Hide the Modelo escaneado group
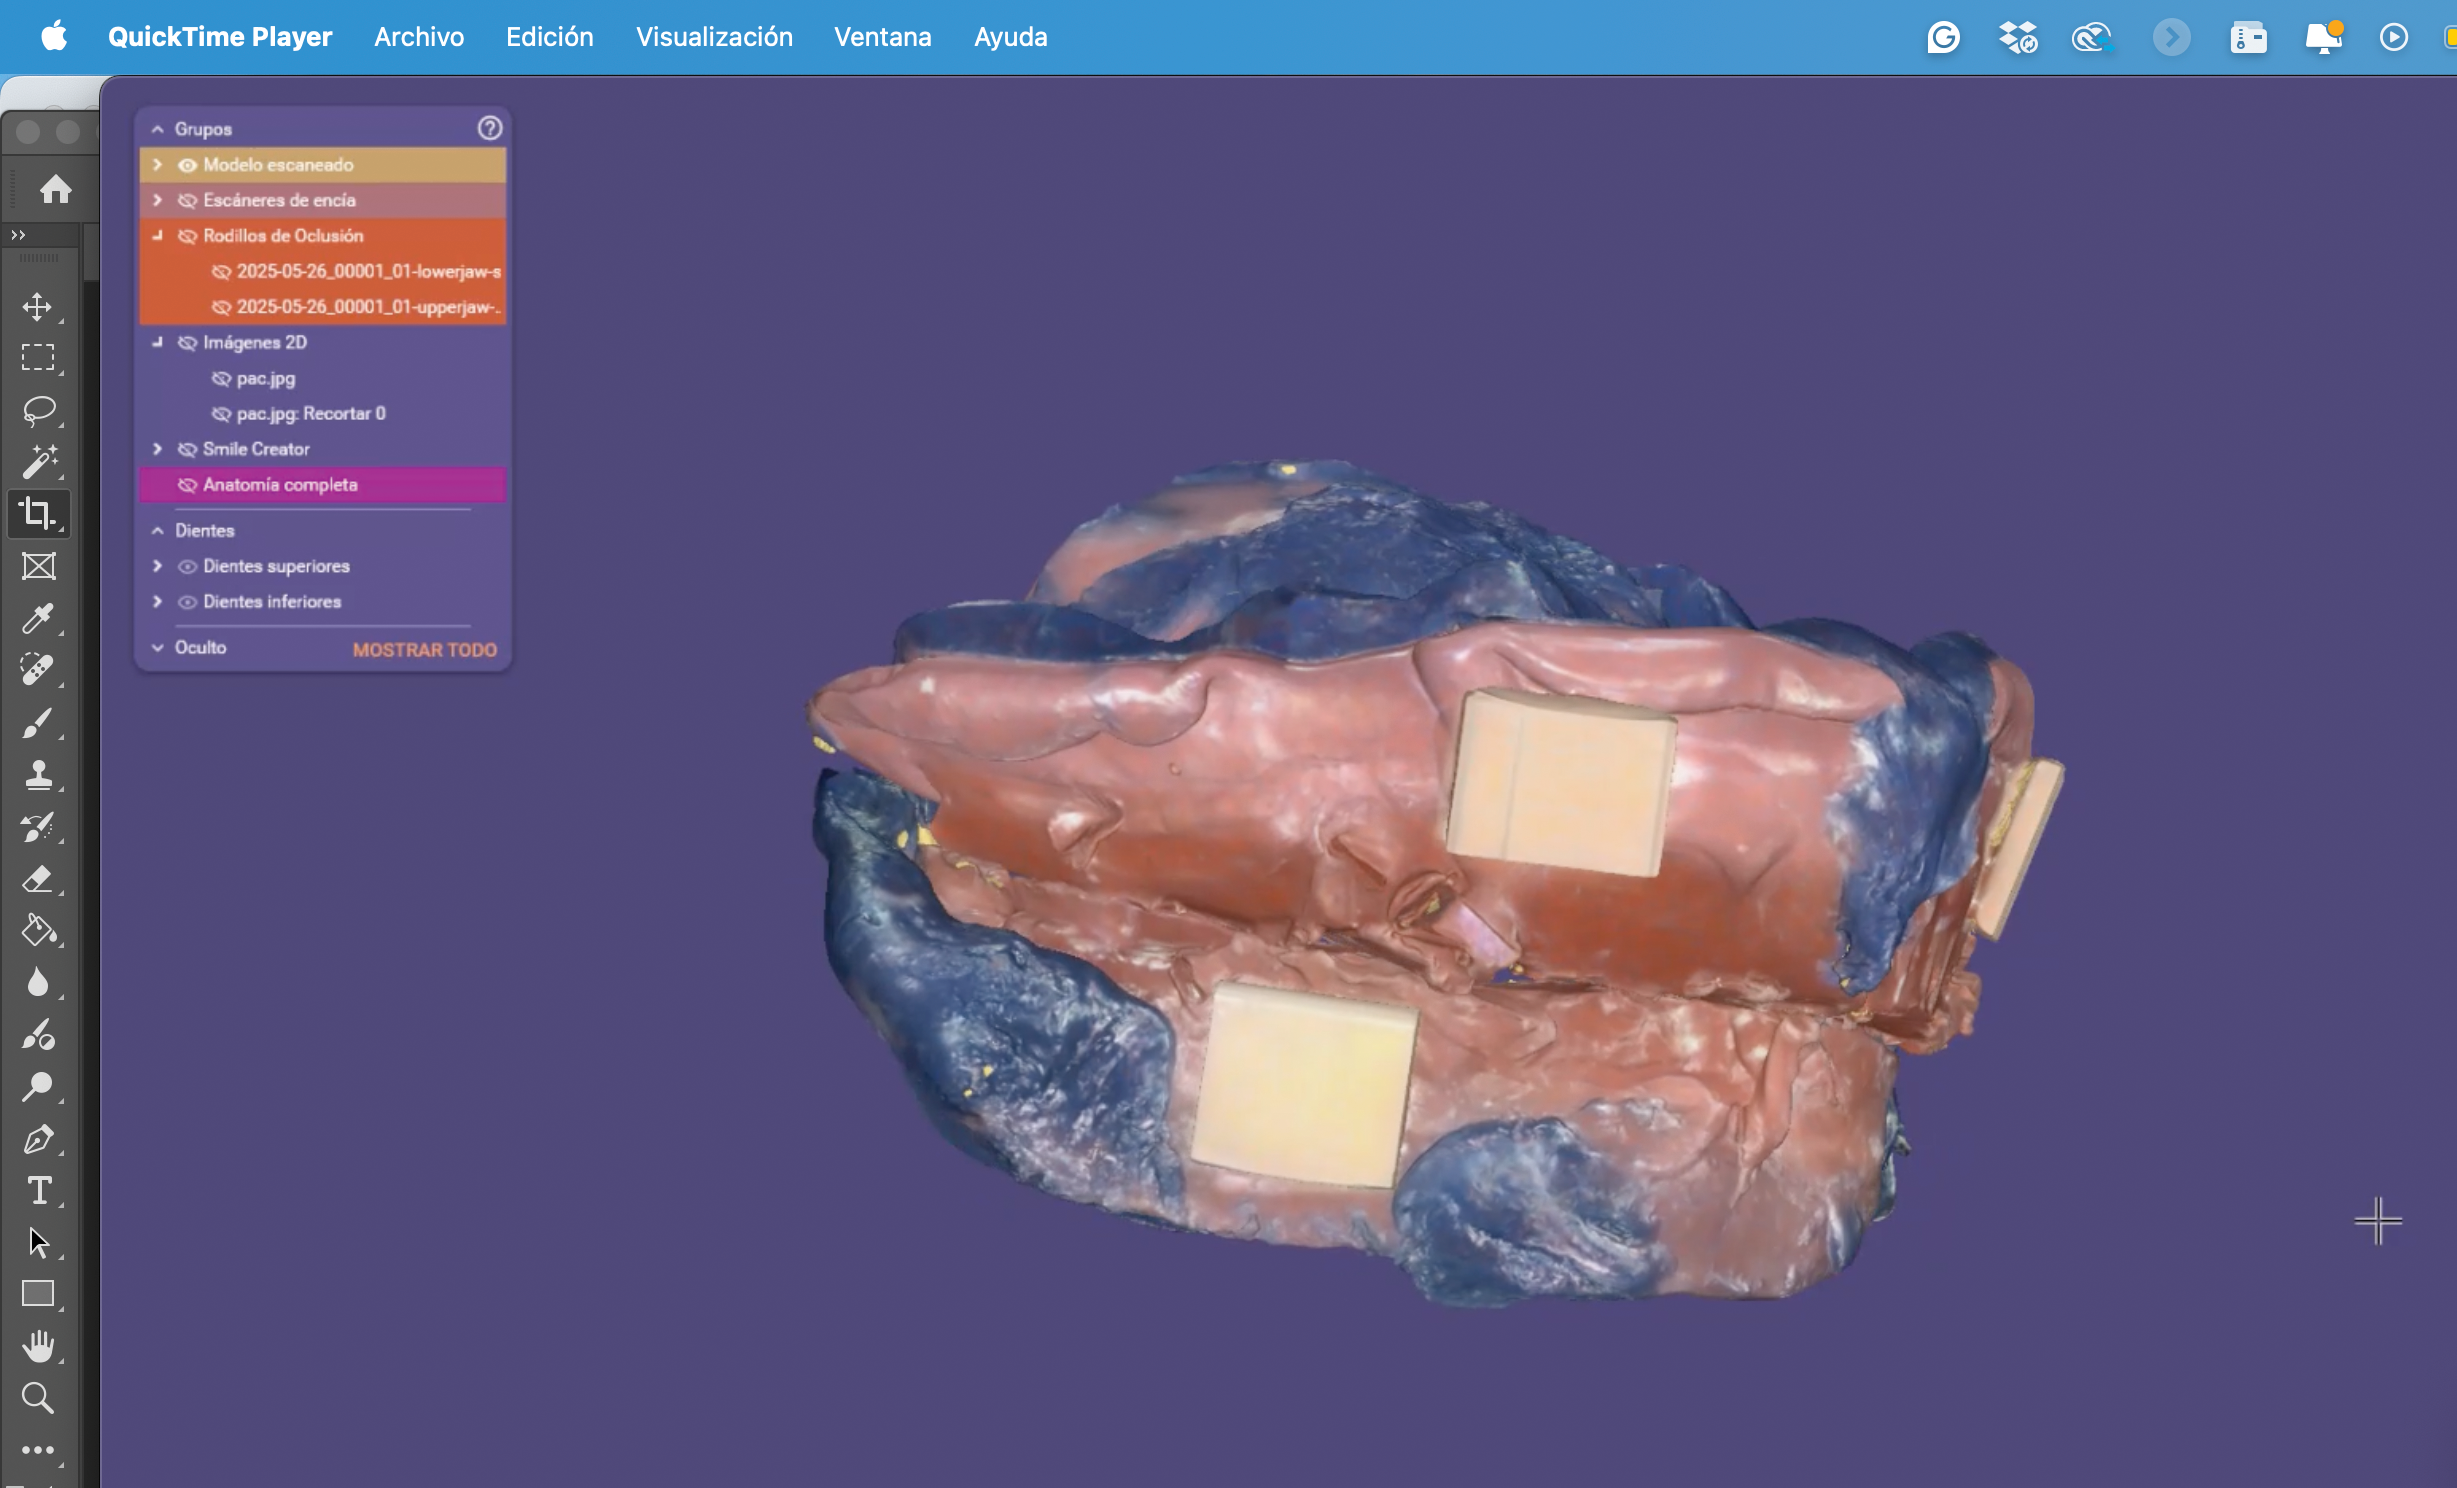This screenshot has width=2457, height=1488. 187,165
